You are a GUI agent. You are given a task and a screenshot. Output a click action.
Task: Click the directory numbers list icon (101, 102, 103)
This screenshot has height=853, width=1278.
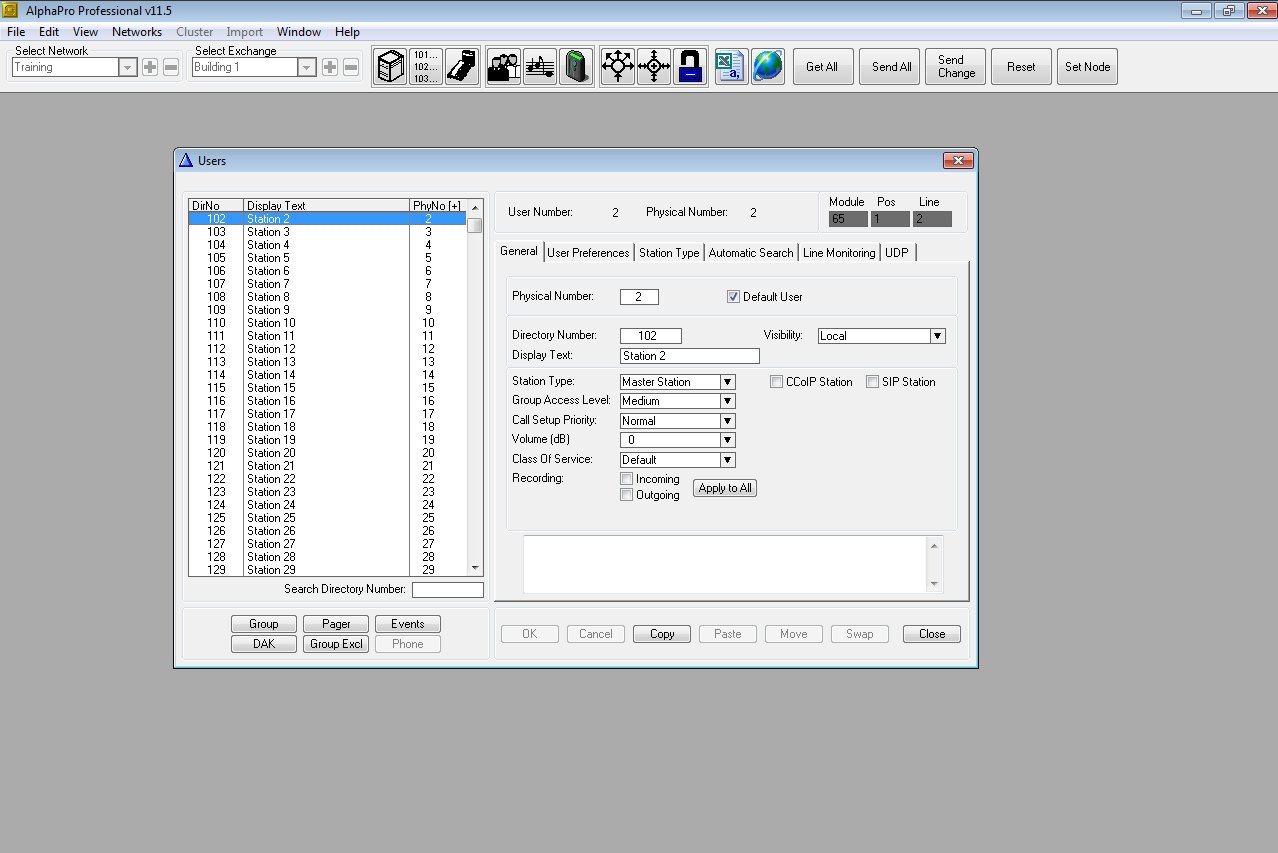pyautogui.click(x=426, y=67)
